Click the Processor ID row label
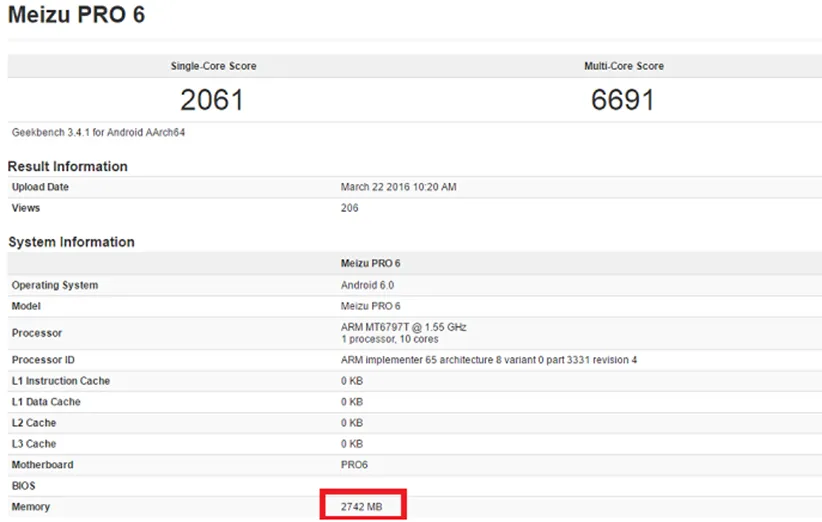822x522 pixels. click(x=45, y=360)
